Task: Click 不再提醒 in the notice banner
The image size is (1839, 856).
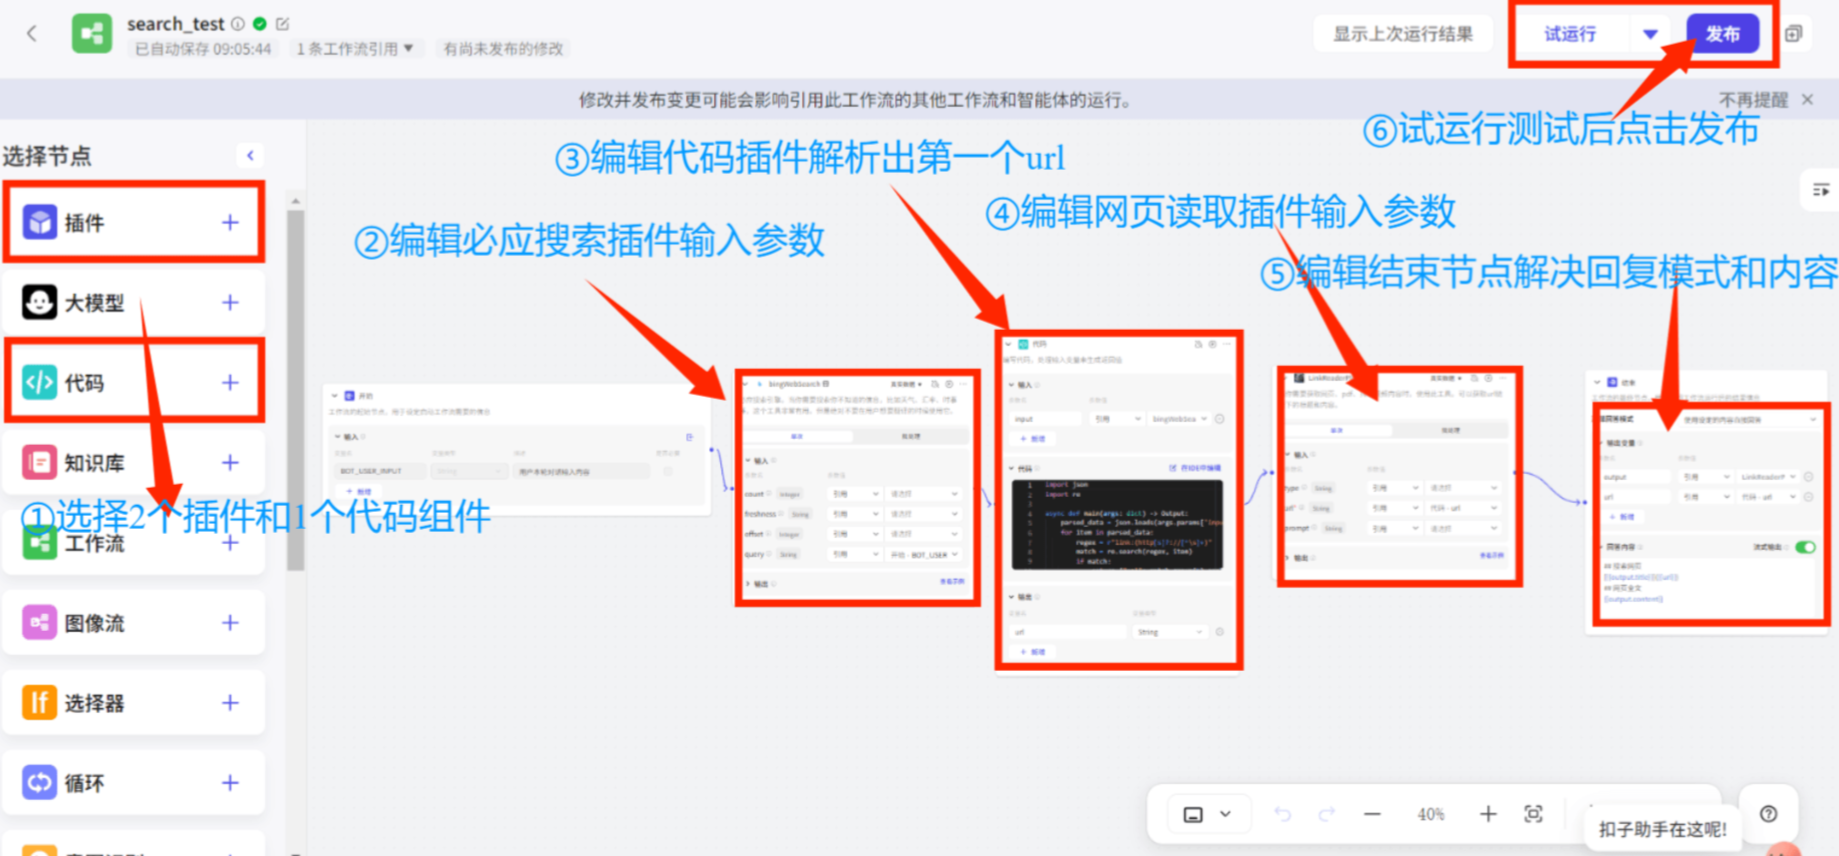Action: [1753, 100]
